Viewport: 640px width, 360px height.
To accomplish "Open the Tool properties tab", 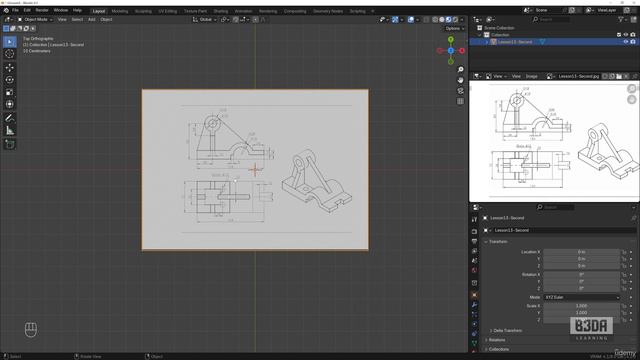I will click(474, 220).
